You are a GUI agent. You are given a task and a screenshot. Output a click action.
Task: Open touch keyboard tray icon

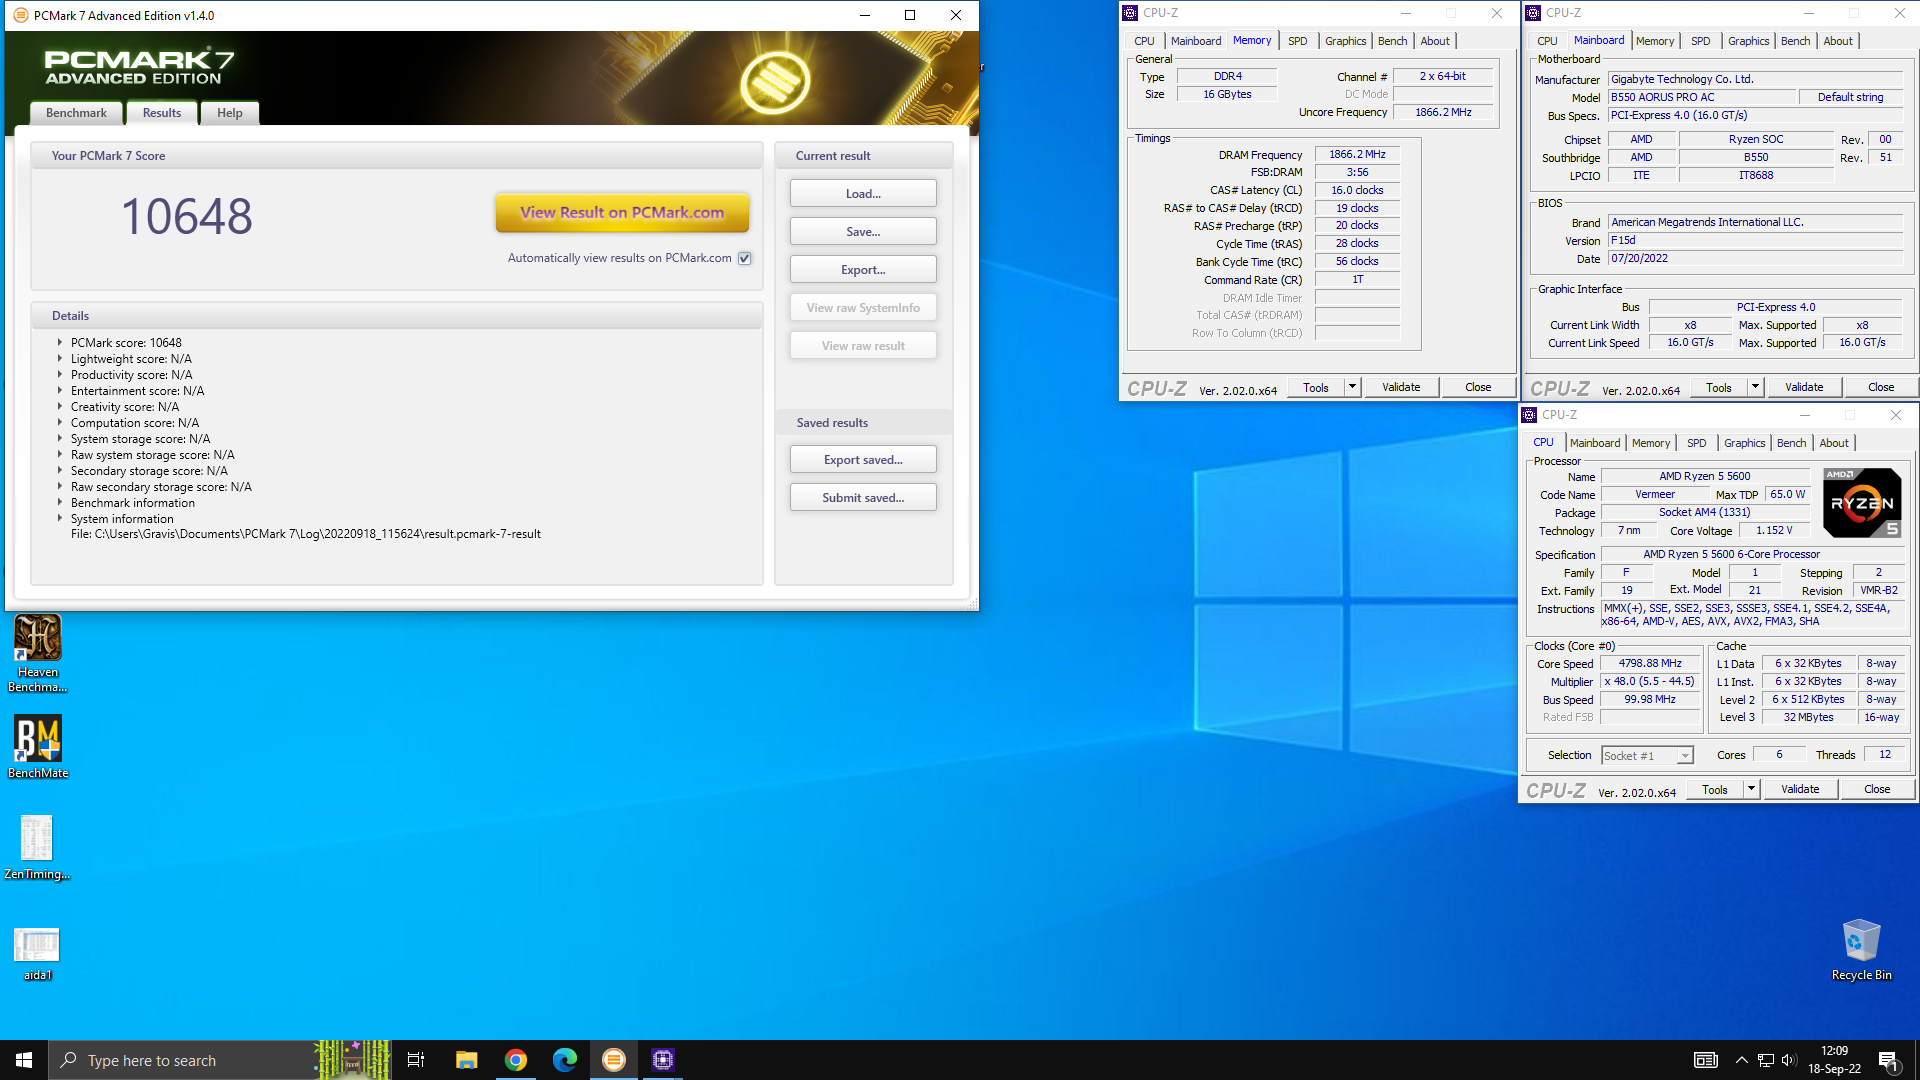click(1706, 1060)
